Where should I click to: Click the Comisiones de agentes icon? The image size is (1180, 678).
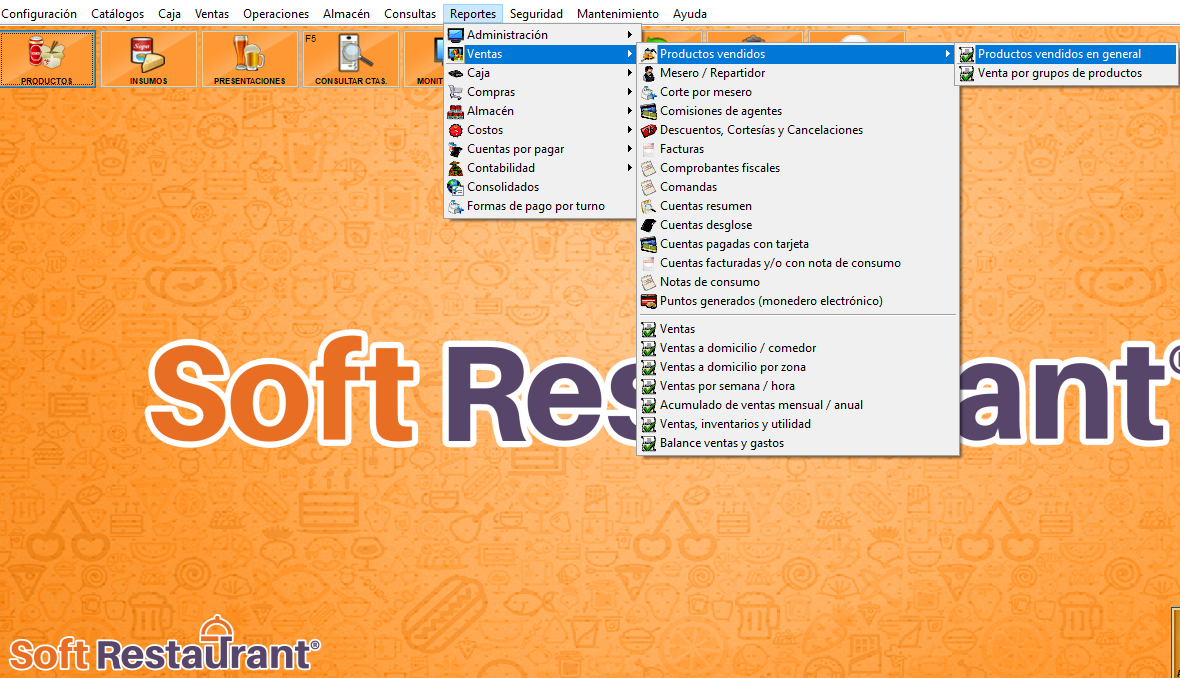pos(649,111)
